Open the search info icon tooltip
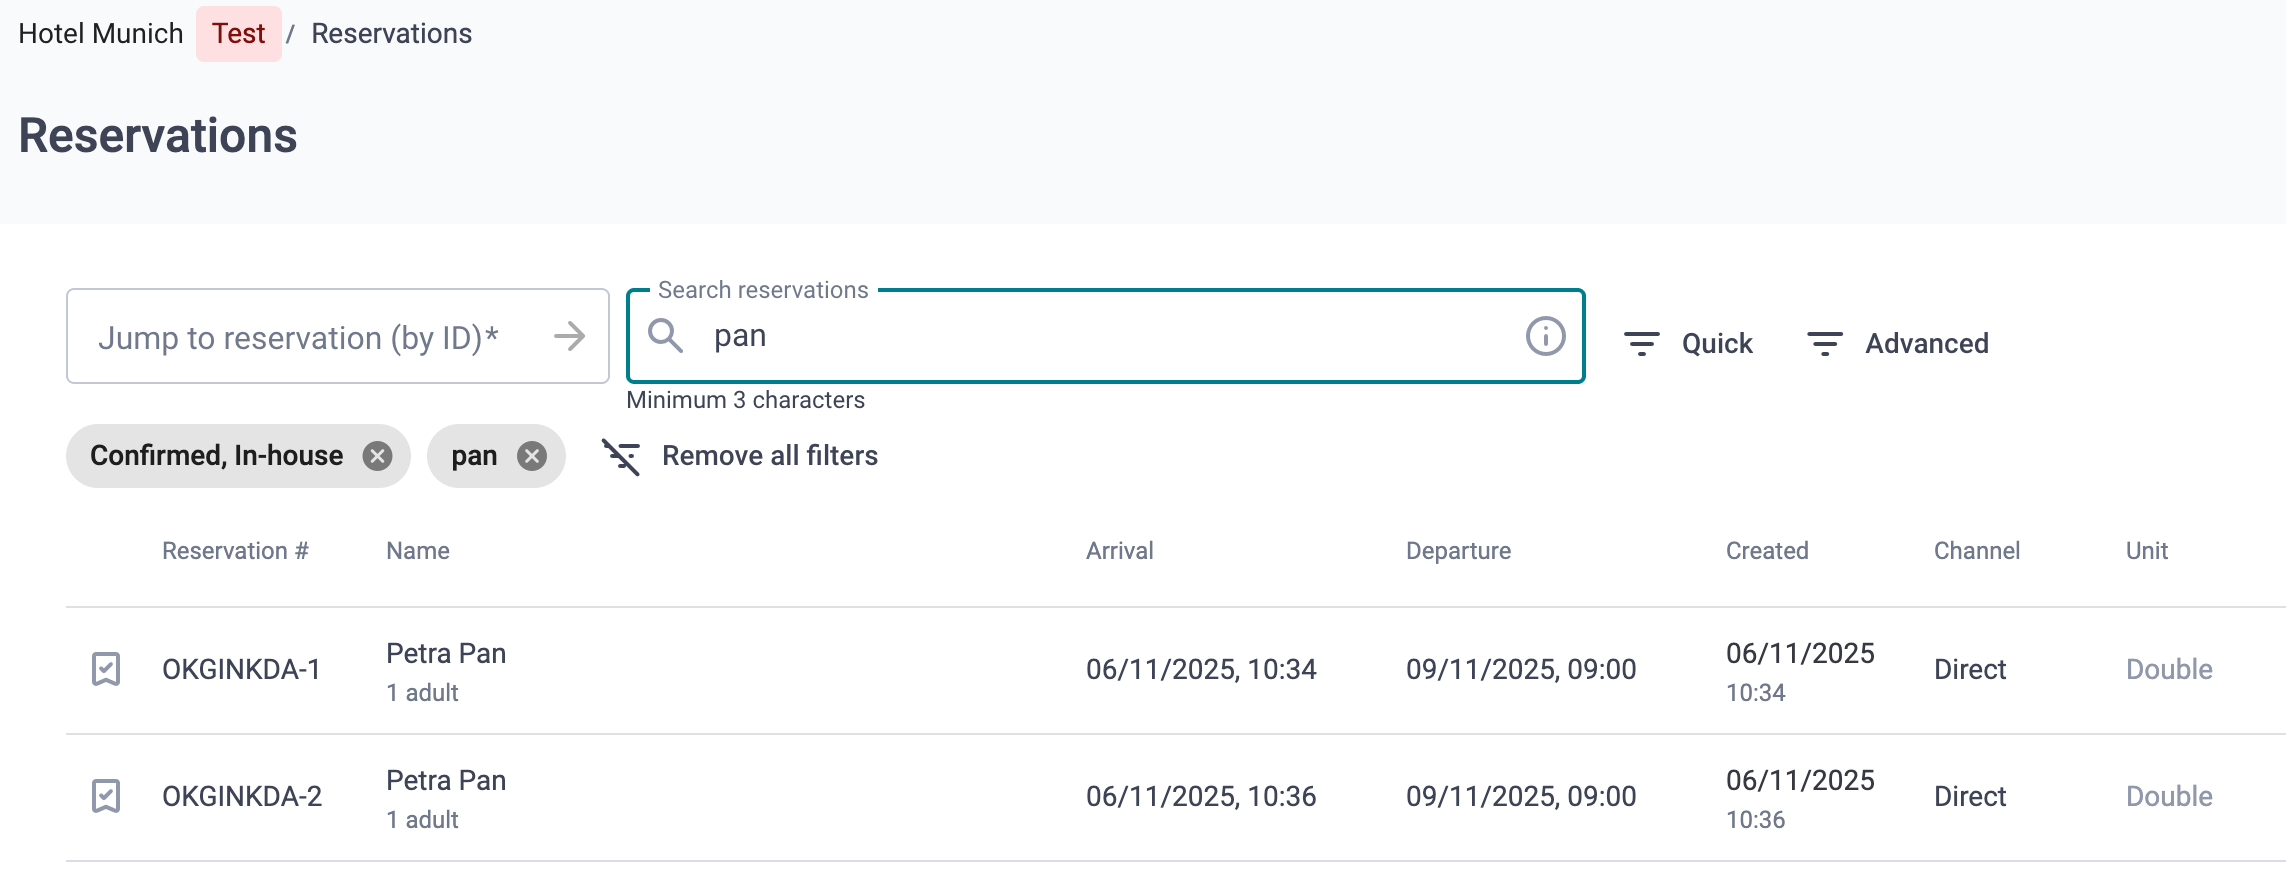The height and width of the screenshot is (876, 2286). (1545, 336)
